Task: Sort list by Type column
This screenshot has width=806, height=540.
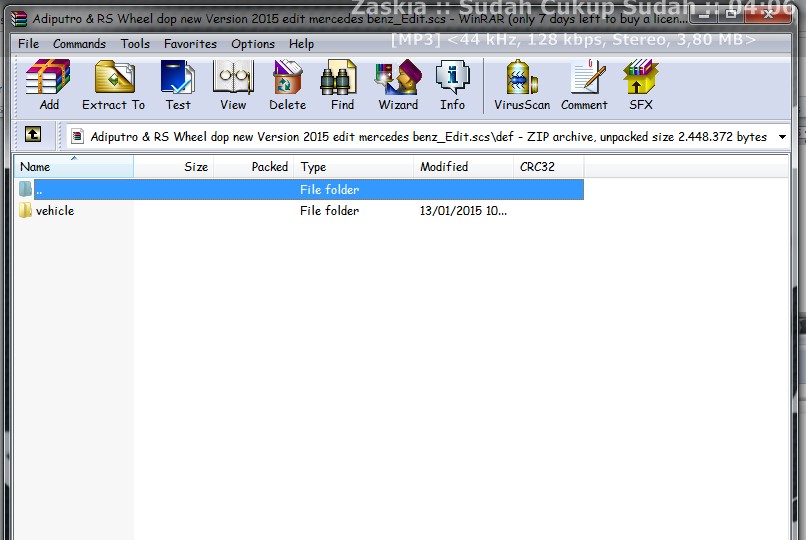Action: pos(354,166)
